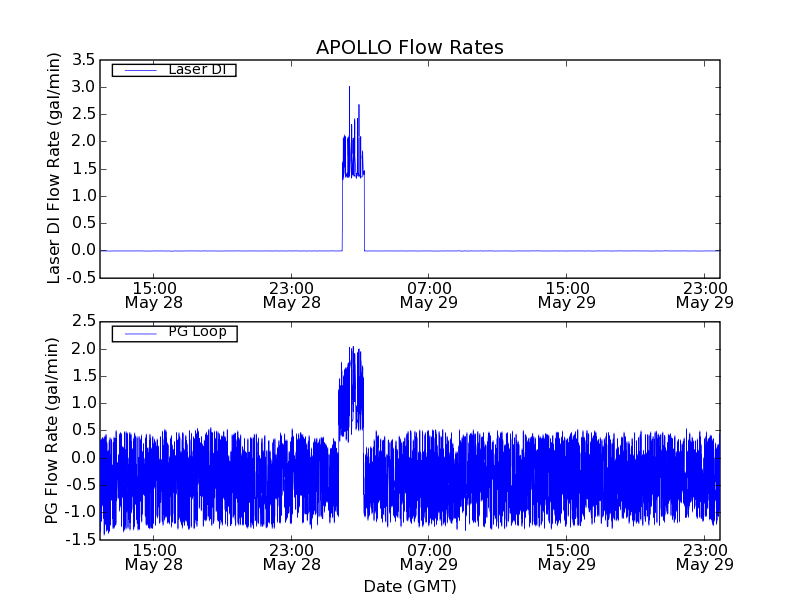Select the 2.5 tick on PG Flow axis
Screen dimensions: 800x600
pos(84,321)
